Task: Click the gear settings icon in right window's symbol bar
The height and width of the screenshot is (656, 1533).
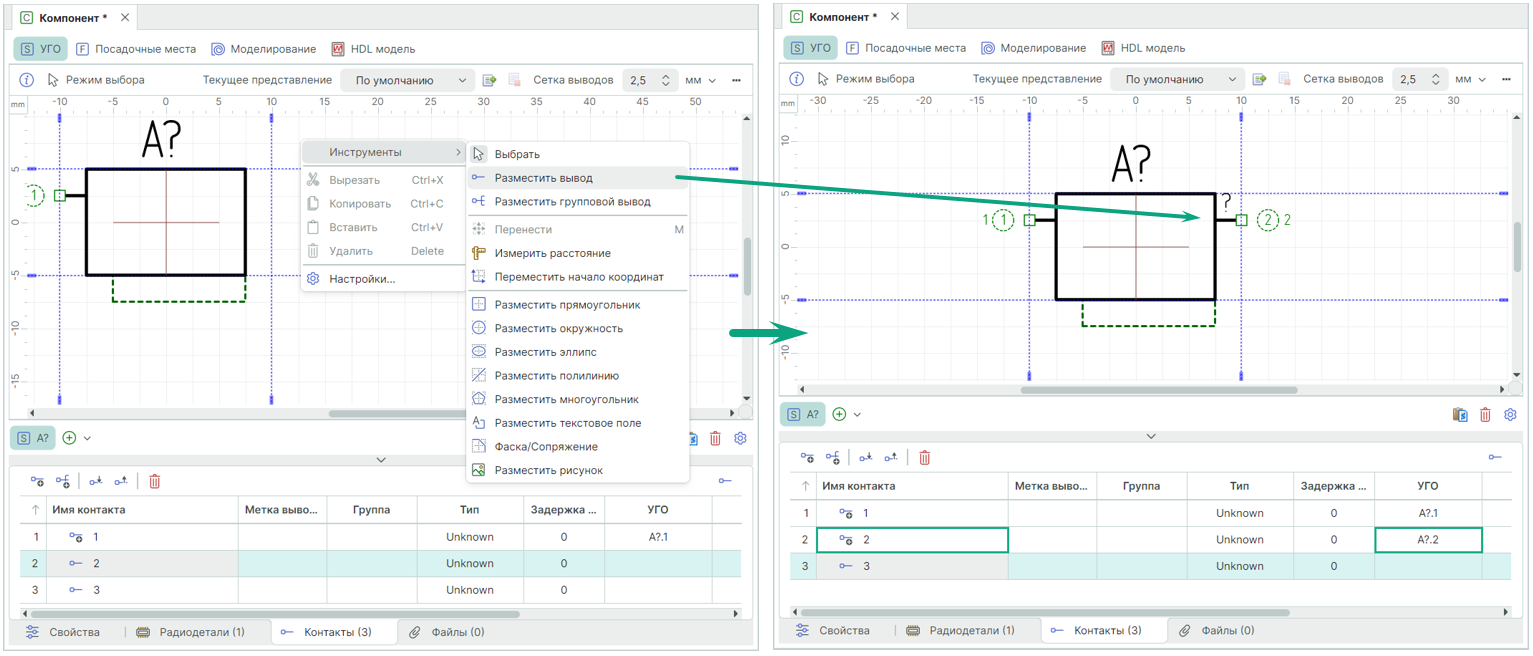Action: point(1510,414)
